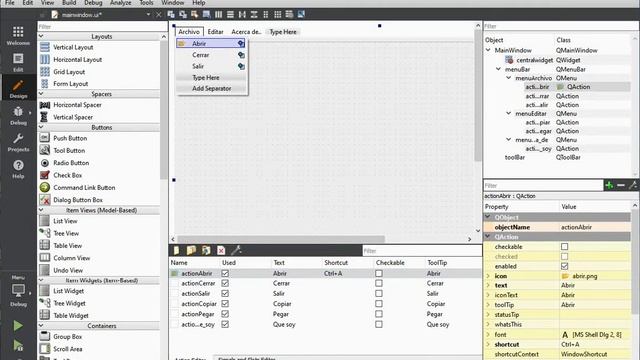Viewport: 640px width, 360px height.
Task: Select the Salir menu entry
Action: [211, 66]
